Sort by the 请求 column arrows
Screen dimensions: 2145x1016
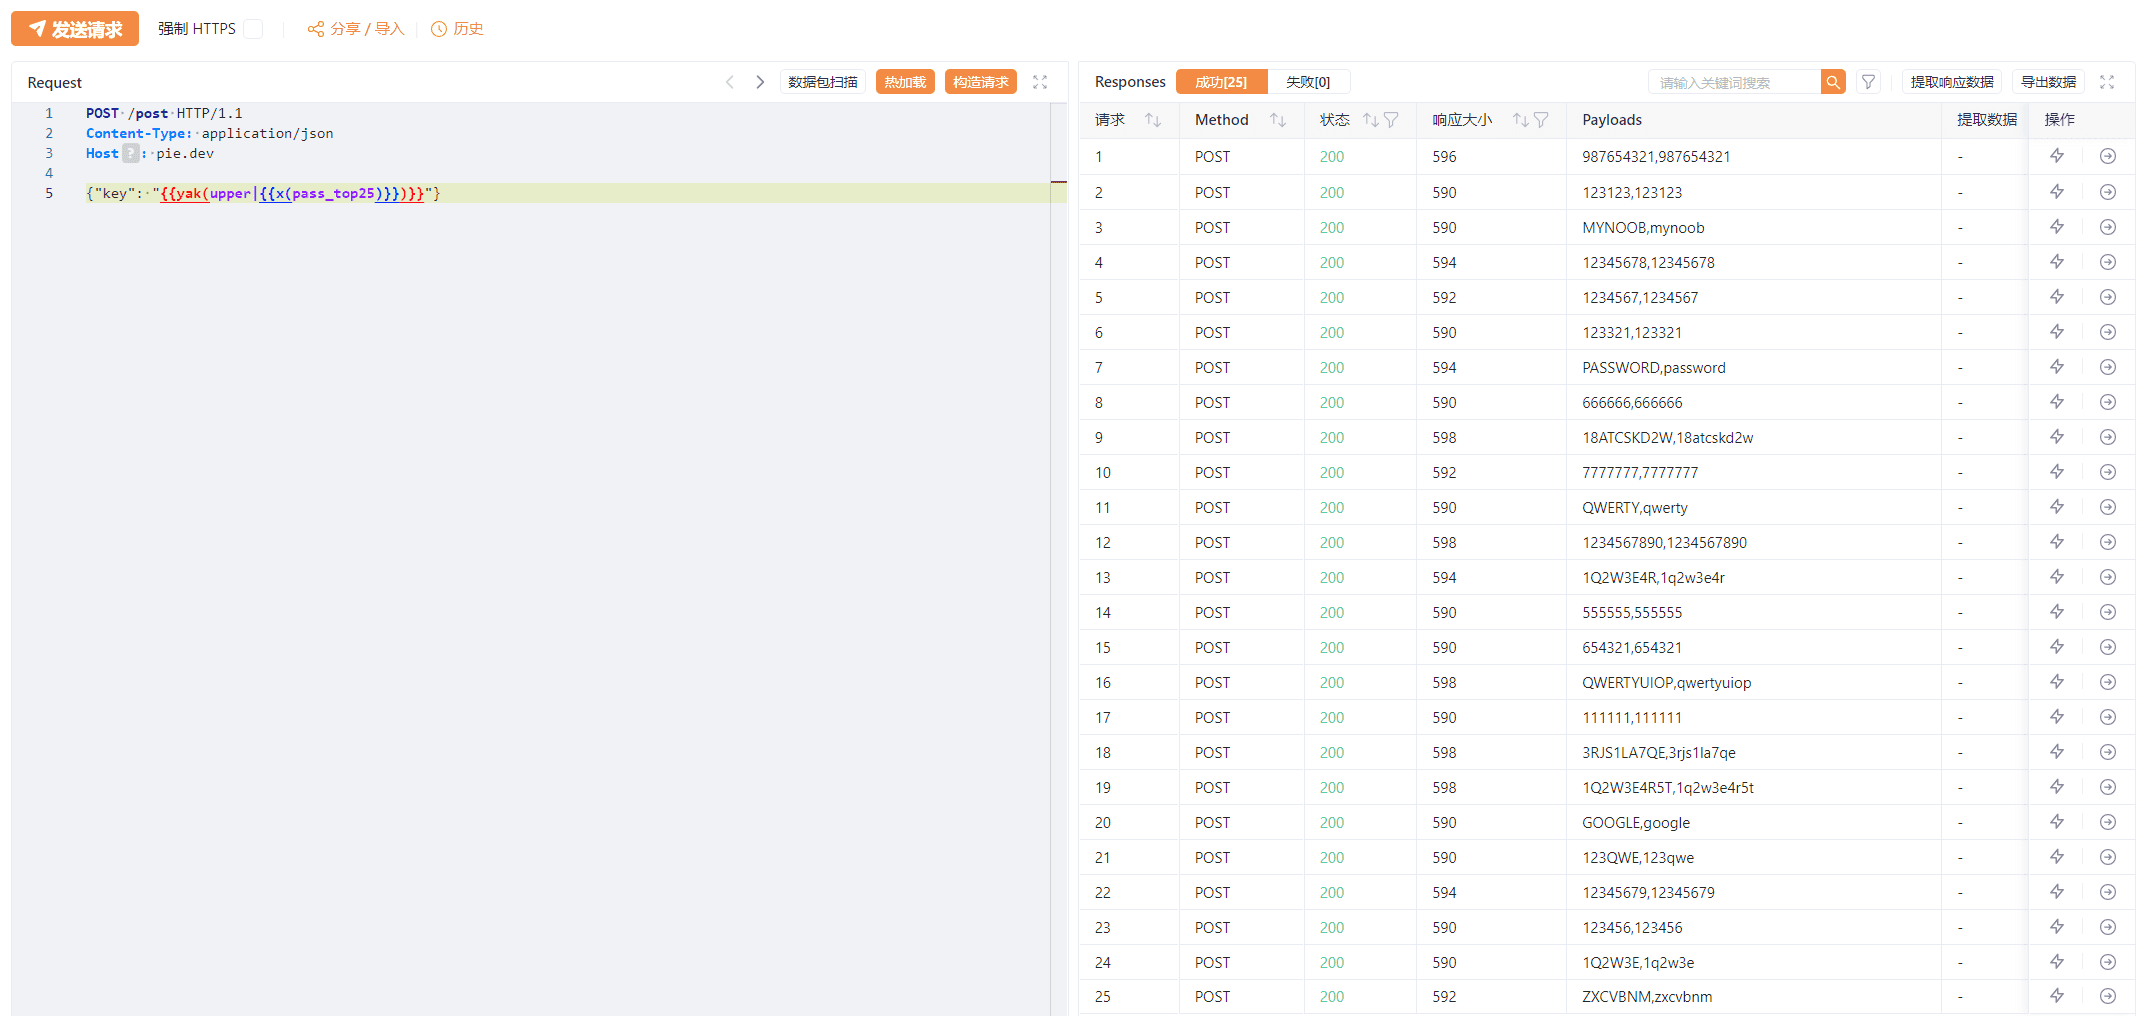point(1153,120)
